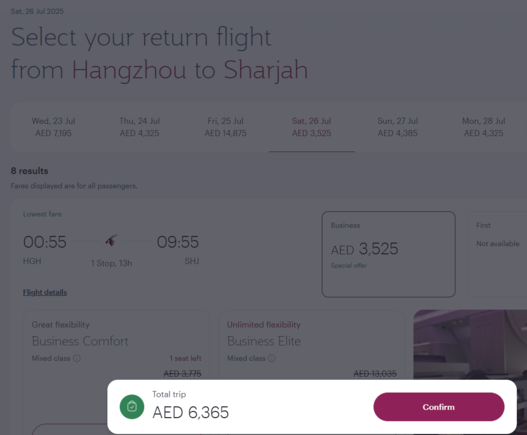Click the Qatar Airways oryx logo icon
Image resolution: width=527 pixels, height=435 pixels.
pyautogui.click(x=111, y=241)
